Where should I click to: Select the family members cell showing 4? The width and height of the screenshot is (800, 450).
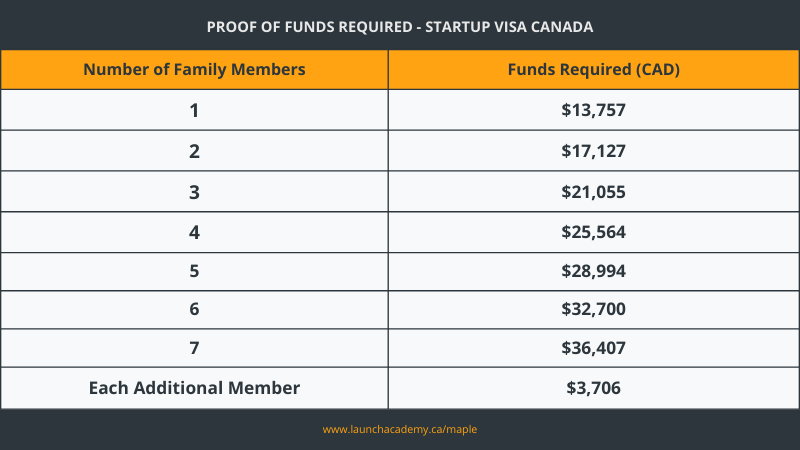(194, 232)
